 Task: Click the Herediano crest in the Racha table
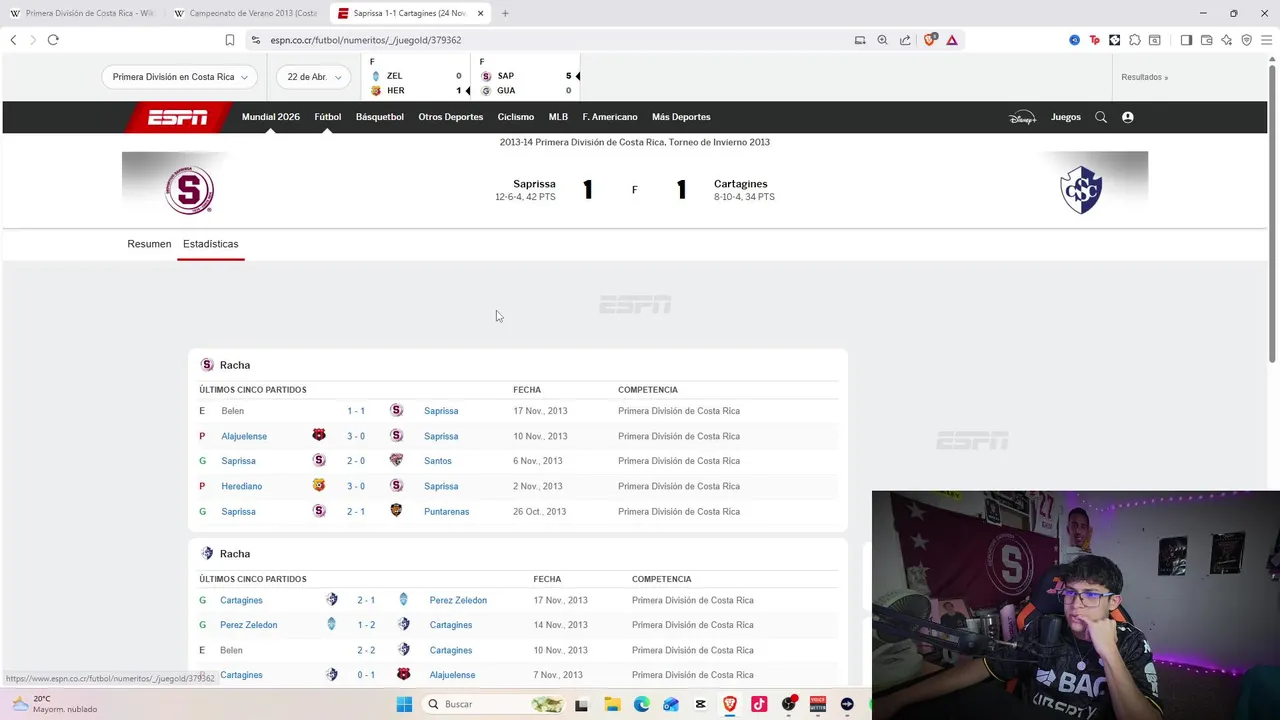point(319,486)
